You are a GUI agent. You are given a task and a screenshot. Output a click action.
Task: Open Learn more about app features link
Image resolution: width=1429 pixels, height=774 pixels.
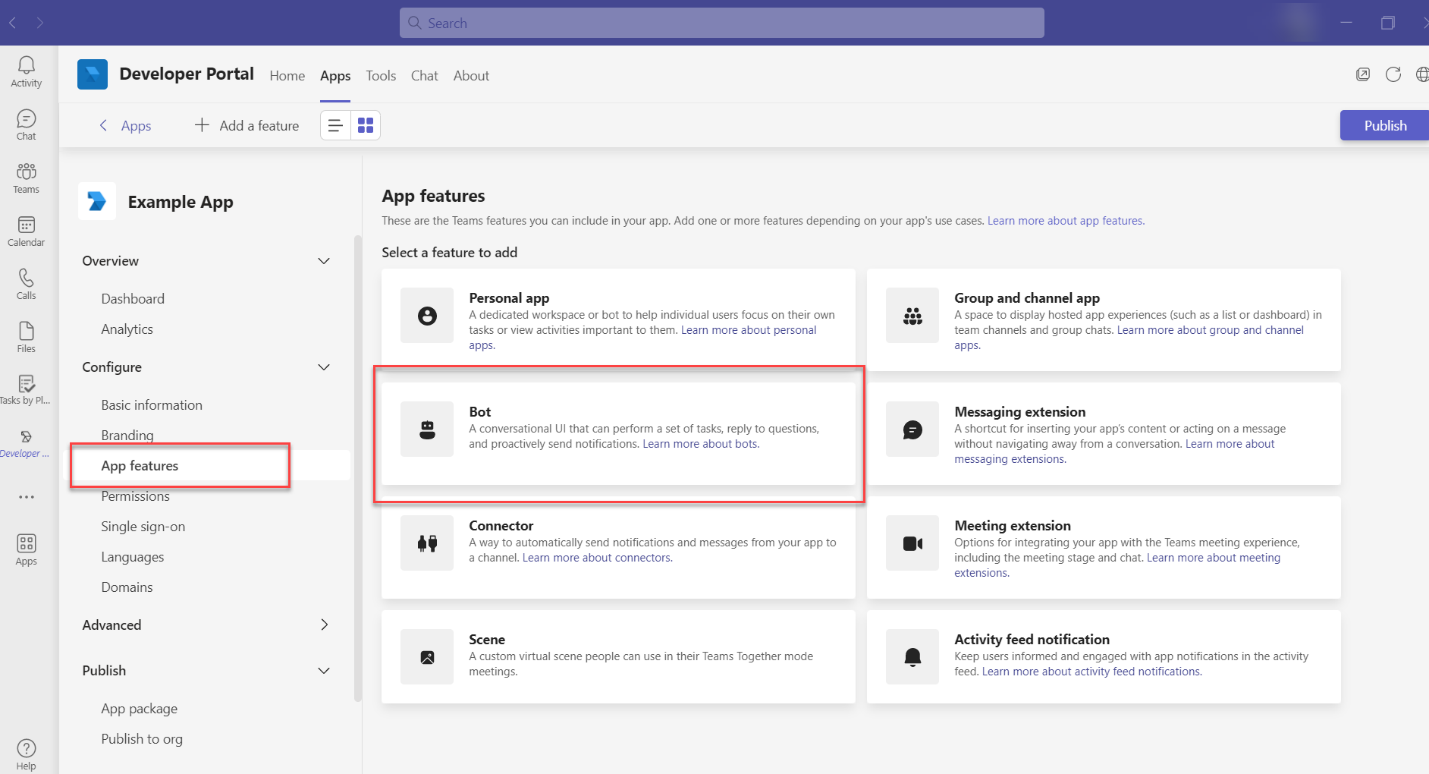coord(1066,220)
